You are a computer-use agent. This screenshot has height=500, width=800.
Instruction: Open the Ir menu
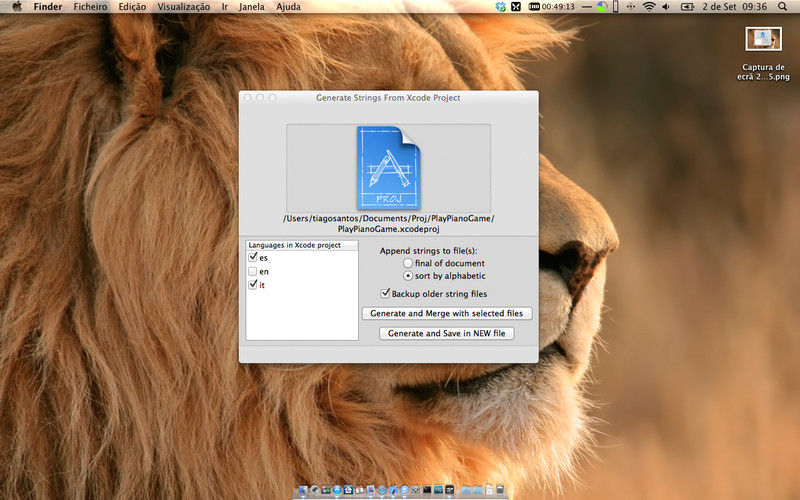tap(224, 7)
